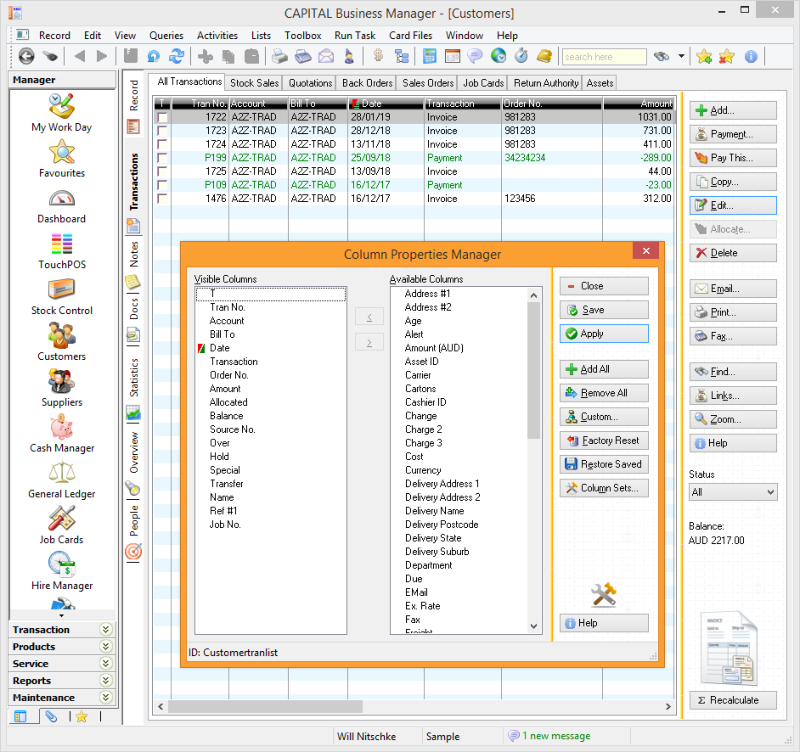The image size is (800, 752).
Task: Open the Queries menu
Action: pos(166,35)
